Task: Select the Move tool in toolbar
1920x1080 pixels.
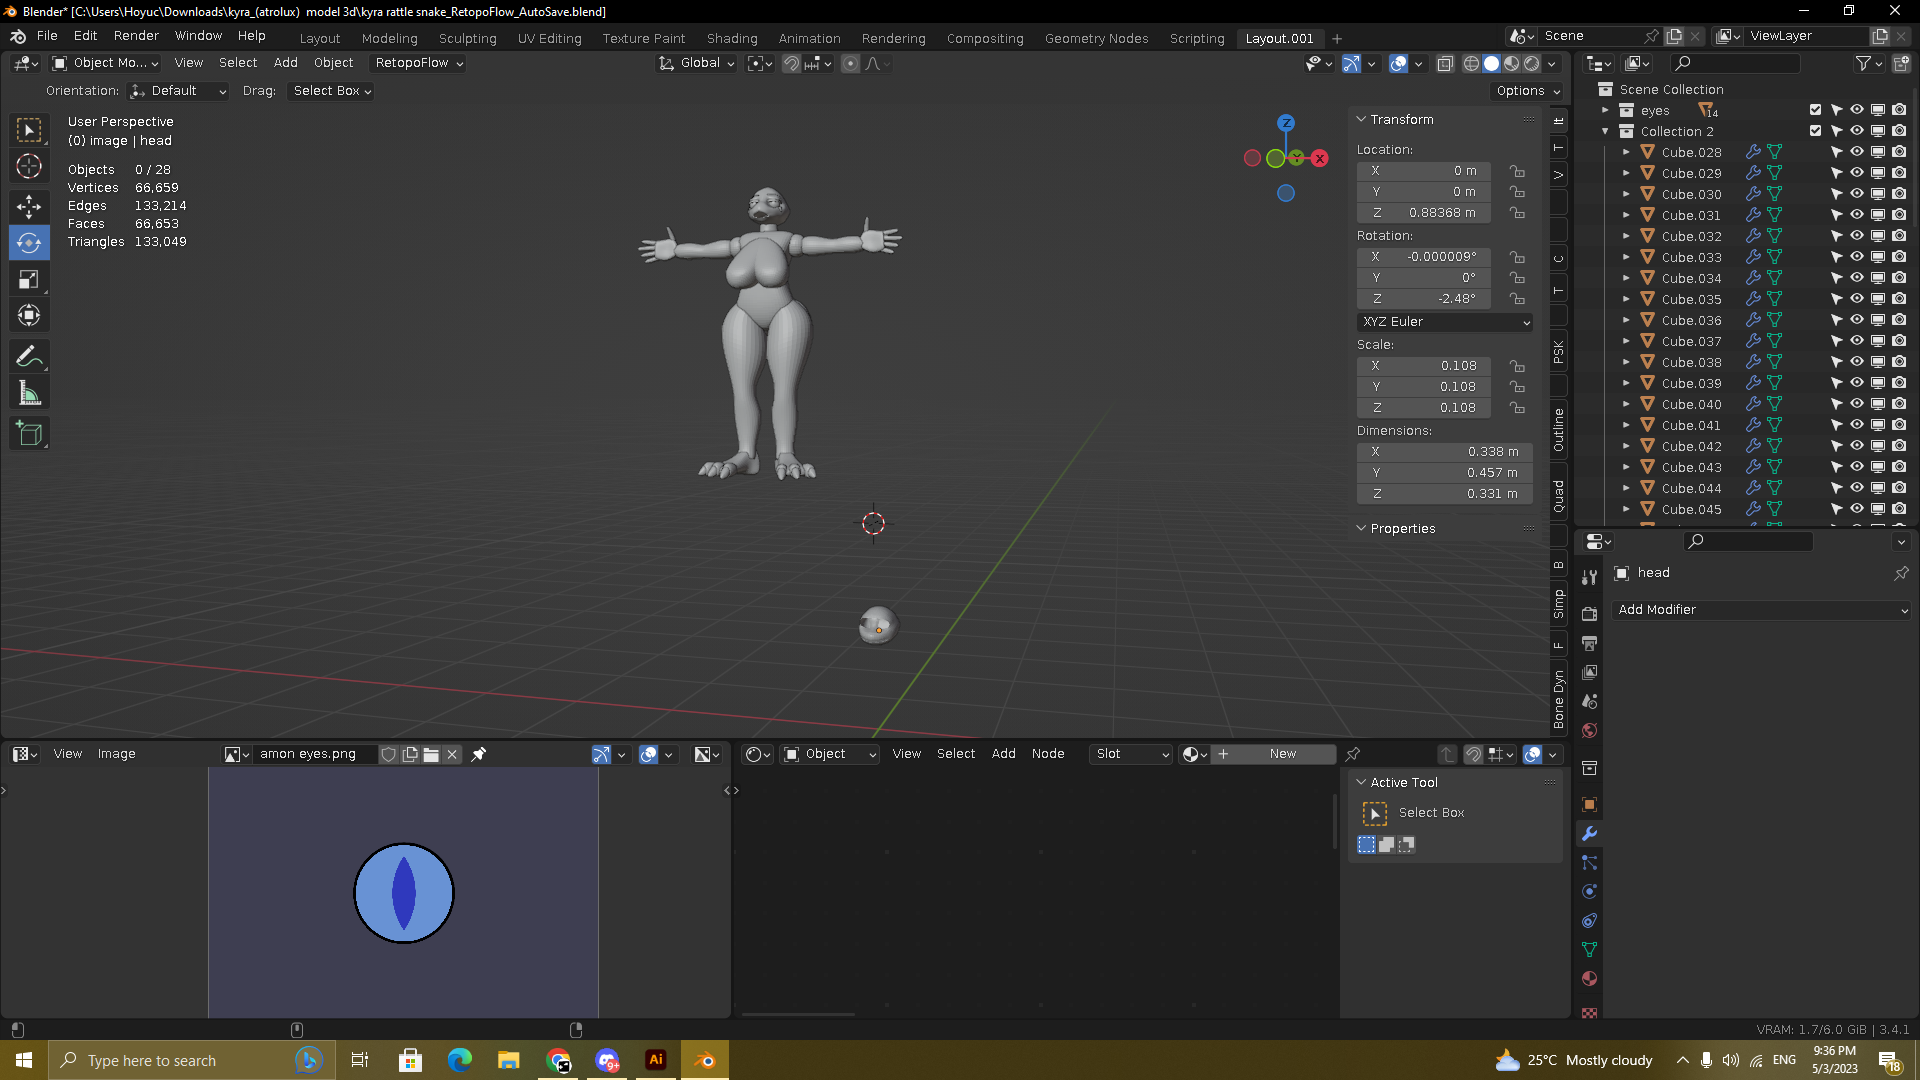Action: 29,206
